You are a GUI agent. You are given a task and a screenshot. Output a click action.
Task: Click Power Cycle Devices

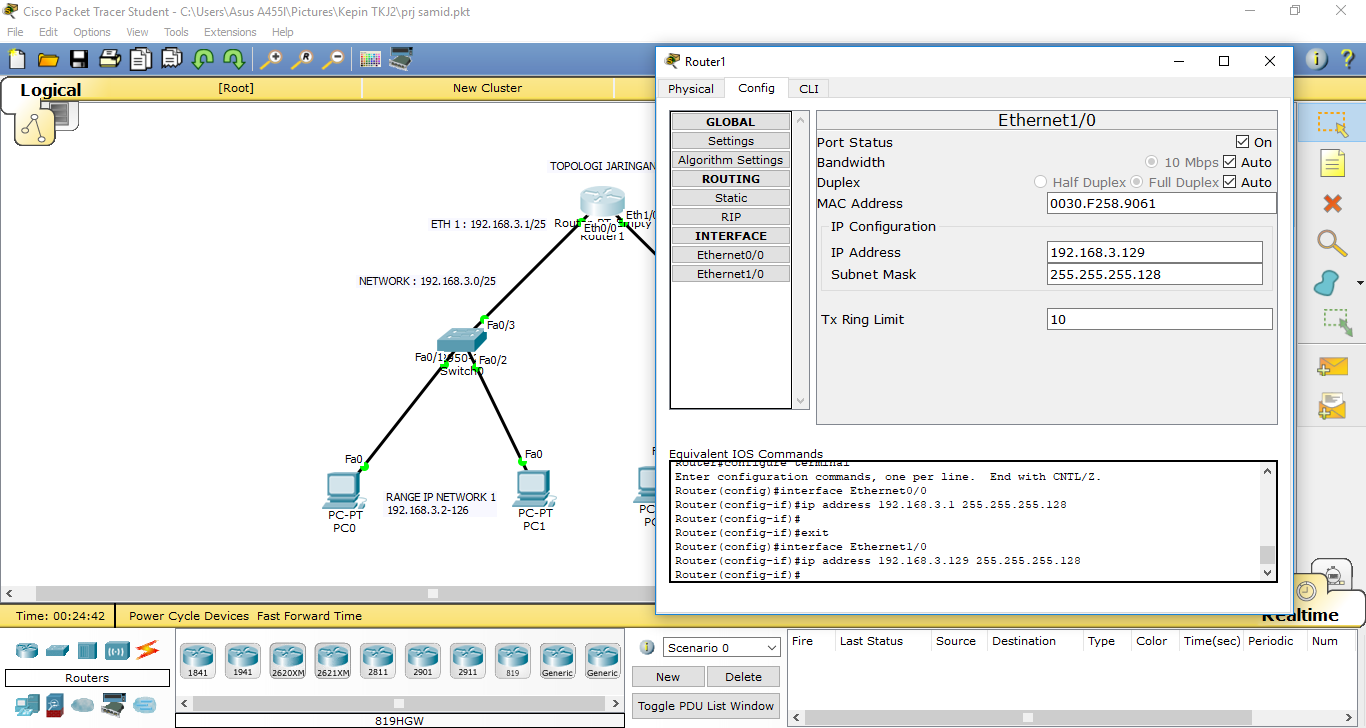[x=190, y=616]
